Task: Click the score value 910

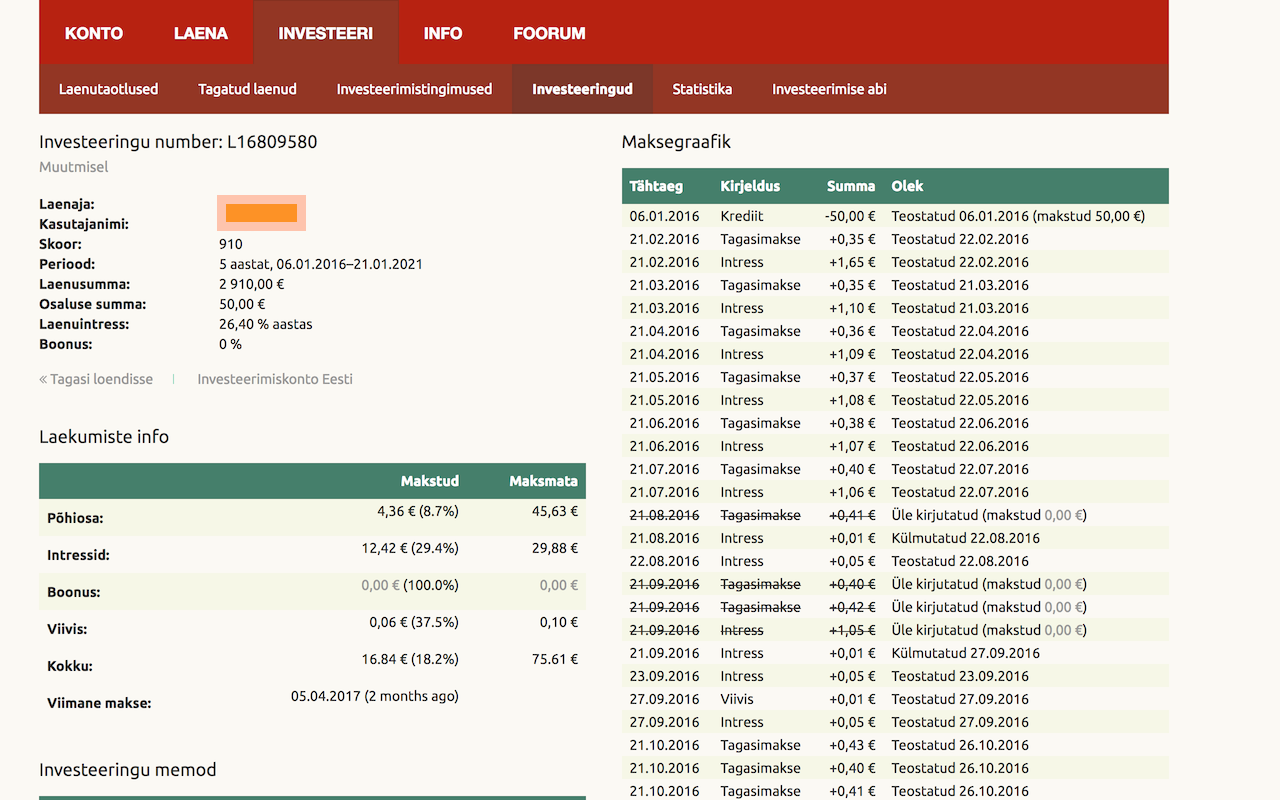Action: coord(231,244)
